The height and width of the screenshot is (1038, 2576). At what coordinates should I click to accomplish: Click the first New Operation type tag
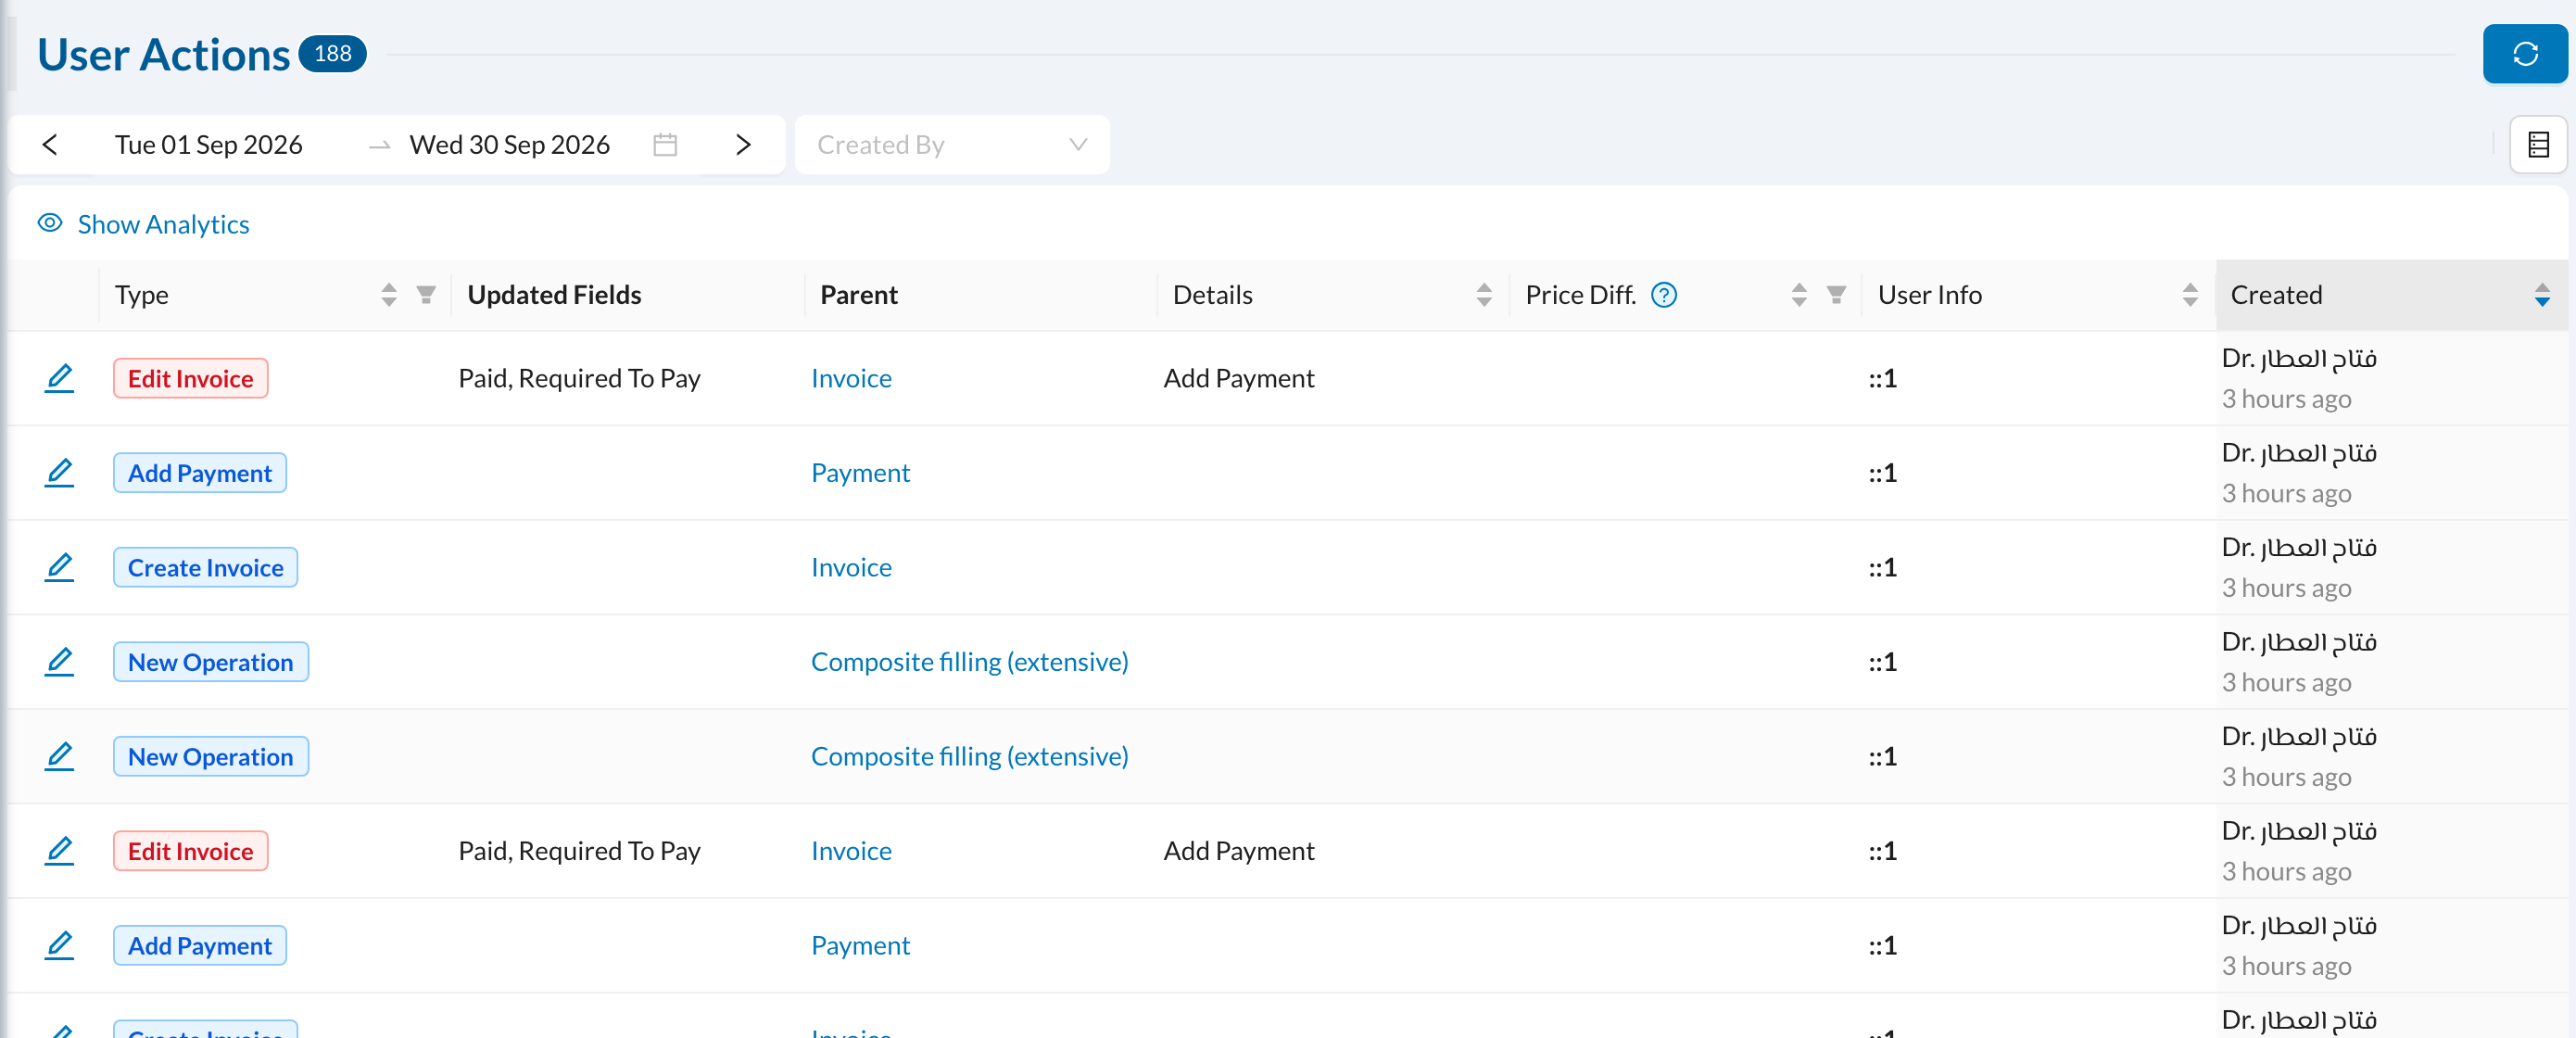click(210, 662)
